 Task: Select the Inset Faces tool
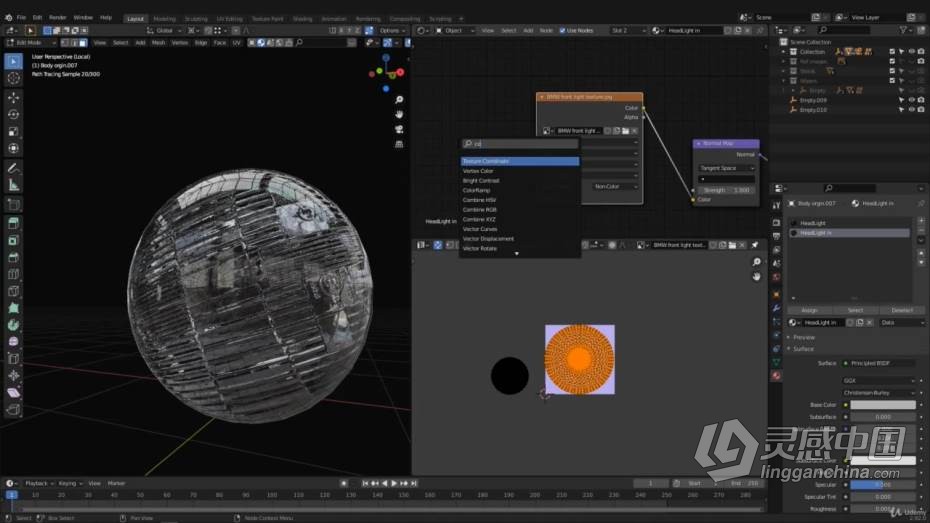tap(13, 240)
